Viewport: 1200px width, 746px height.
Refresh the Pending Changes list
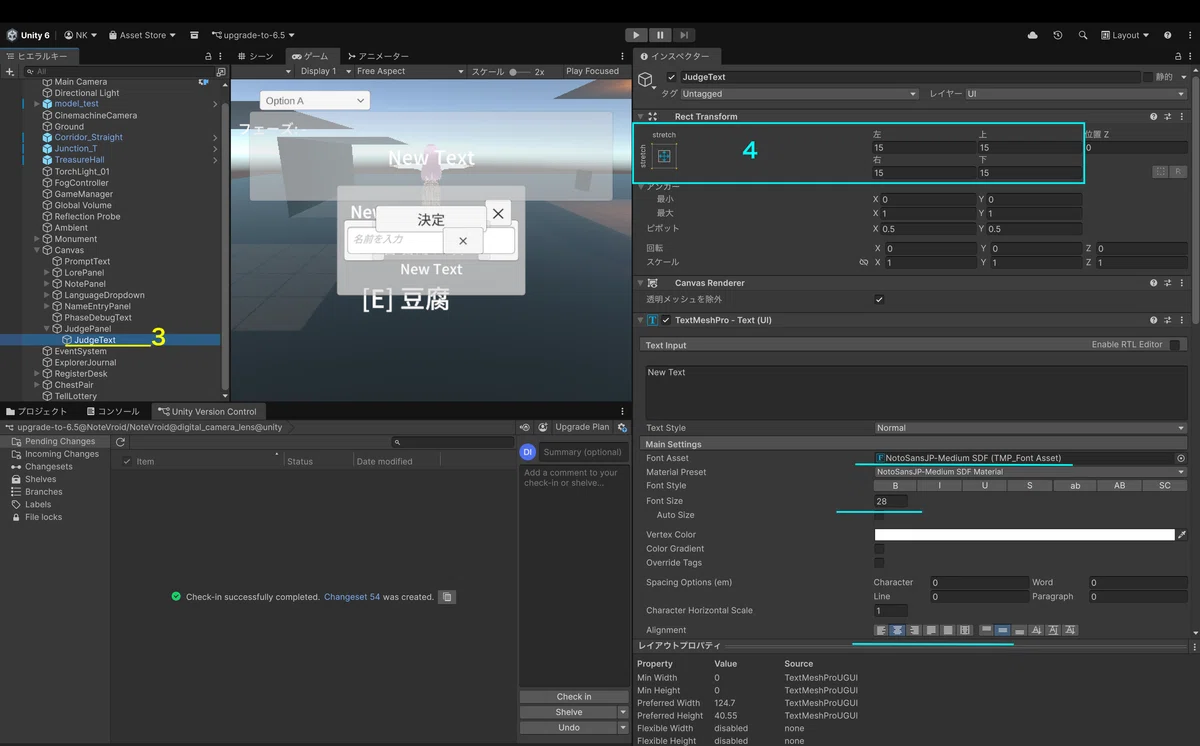[120, 442]
